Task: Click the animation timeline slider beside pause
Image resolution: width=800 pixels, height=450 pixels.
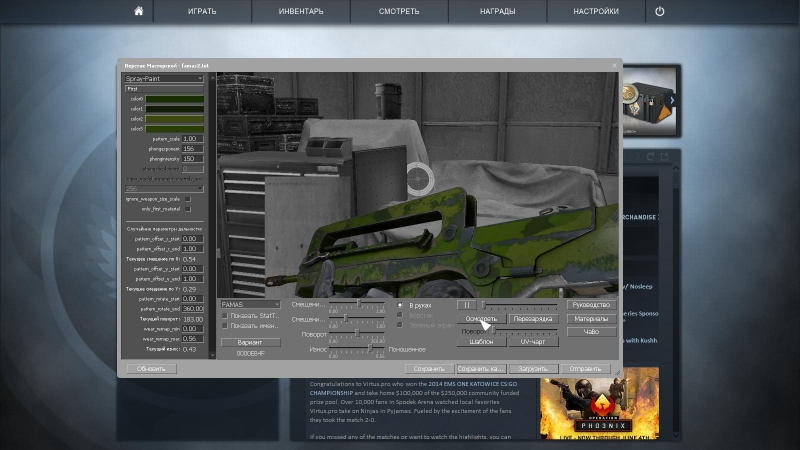Action: pos(519,305)
